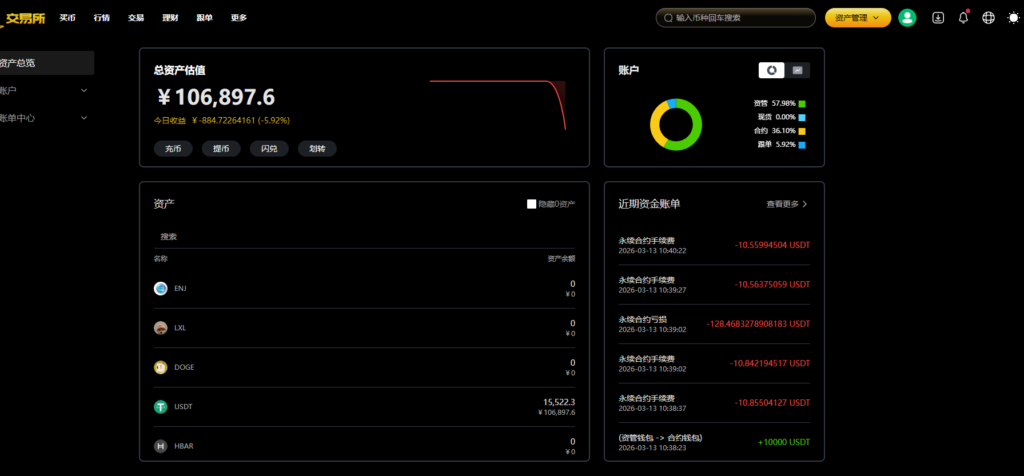Image resolution: width=1024 pixels, height=476 pixels.
Task: Open the 行情 menu
Action: click(102, 18)
